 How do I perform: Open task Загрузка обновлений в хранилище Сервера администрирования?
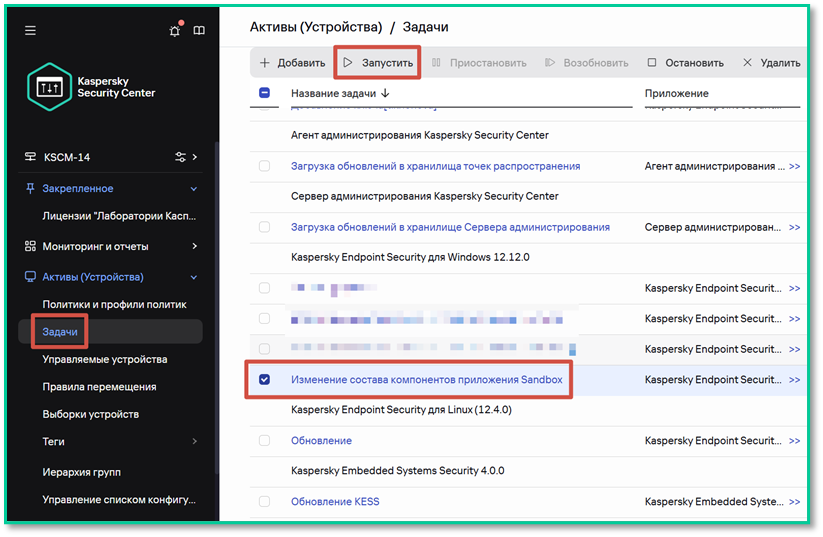click(450, 227)
